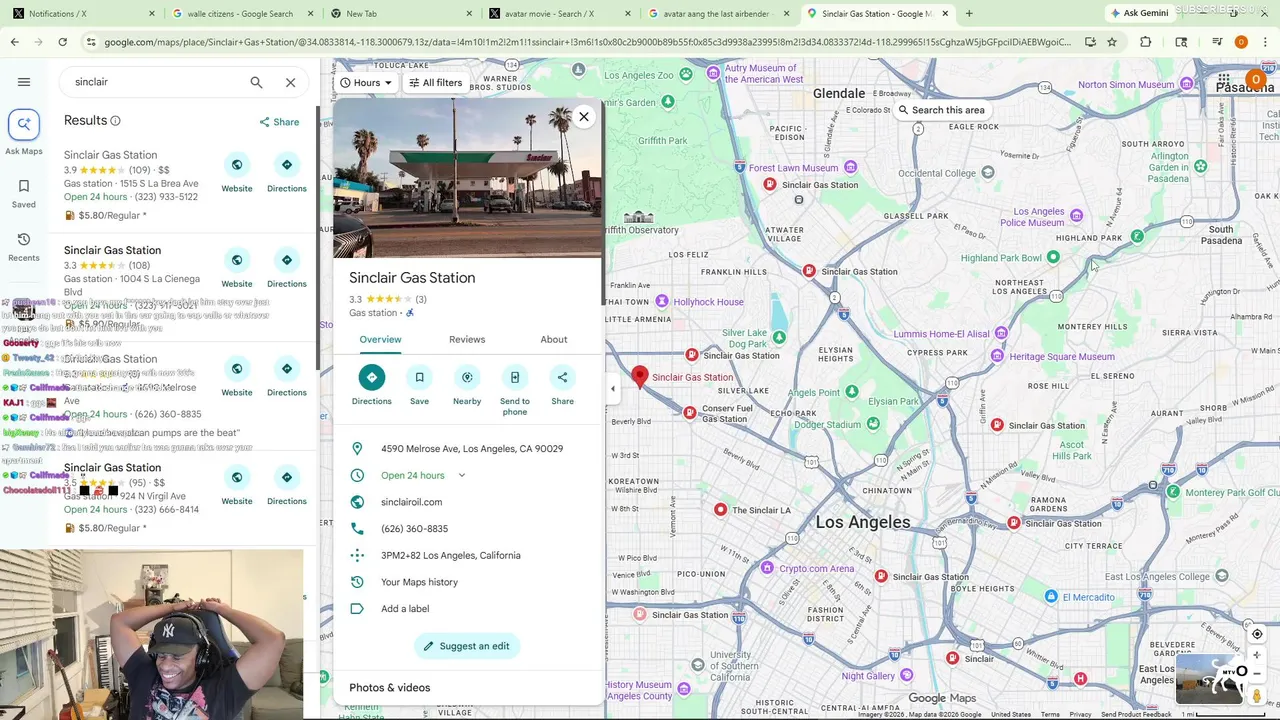This screenshot has width=1280, height=720.
Task: Go back in browser history
Action: pyautogui.click(x=14, y=42)
